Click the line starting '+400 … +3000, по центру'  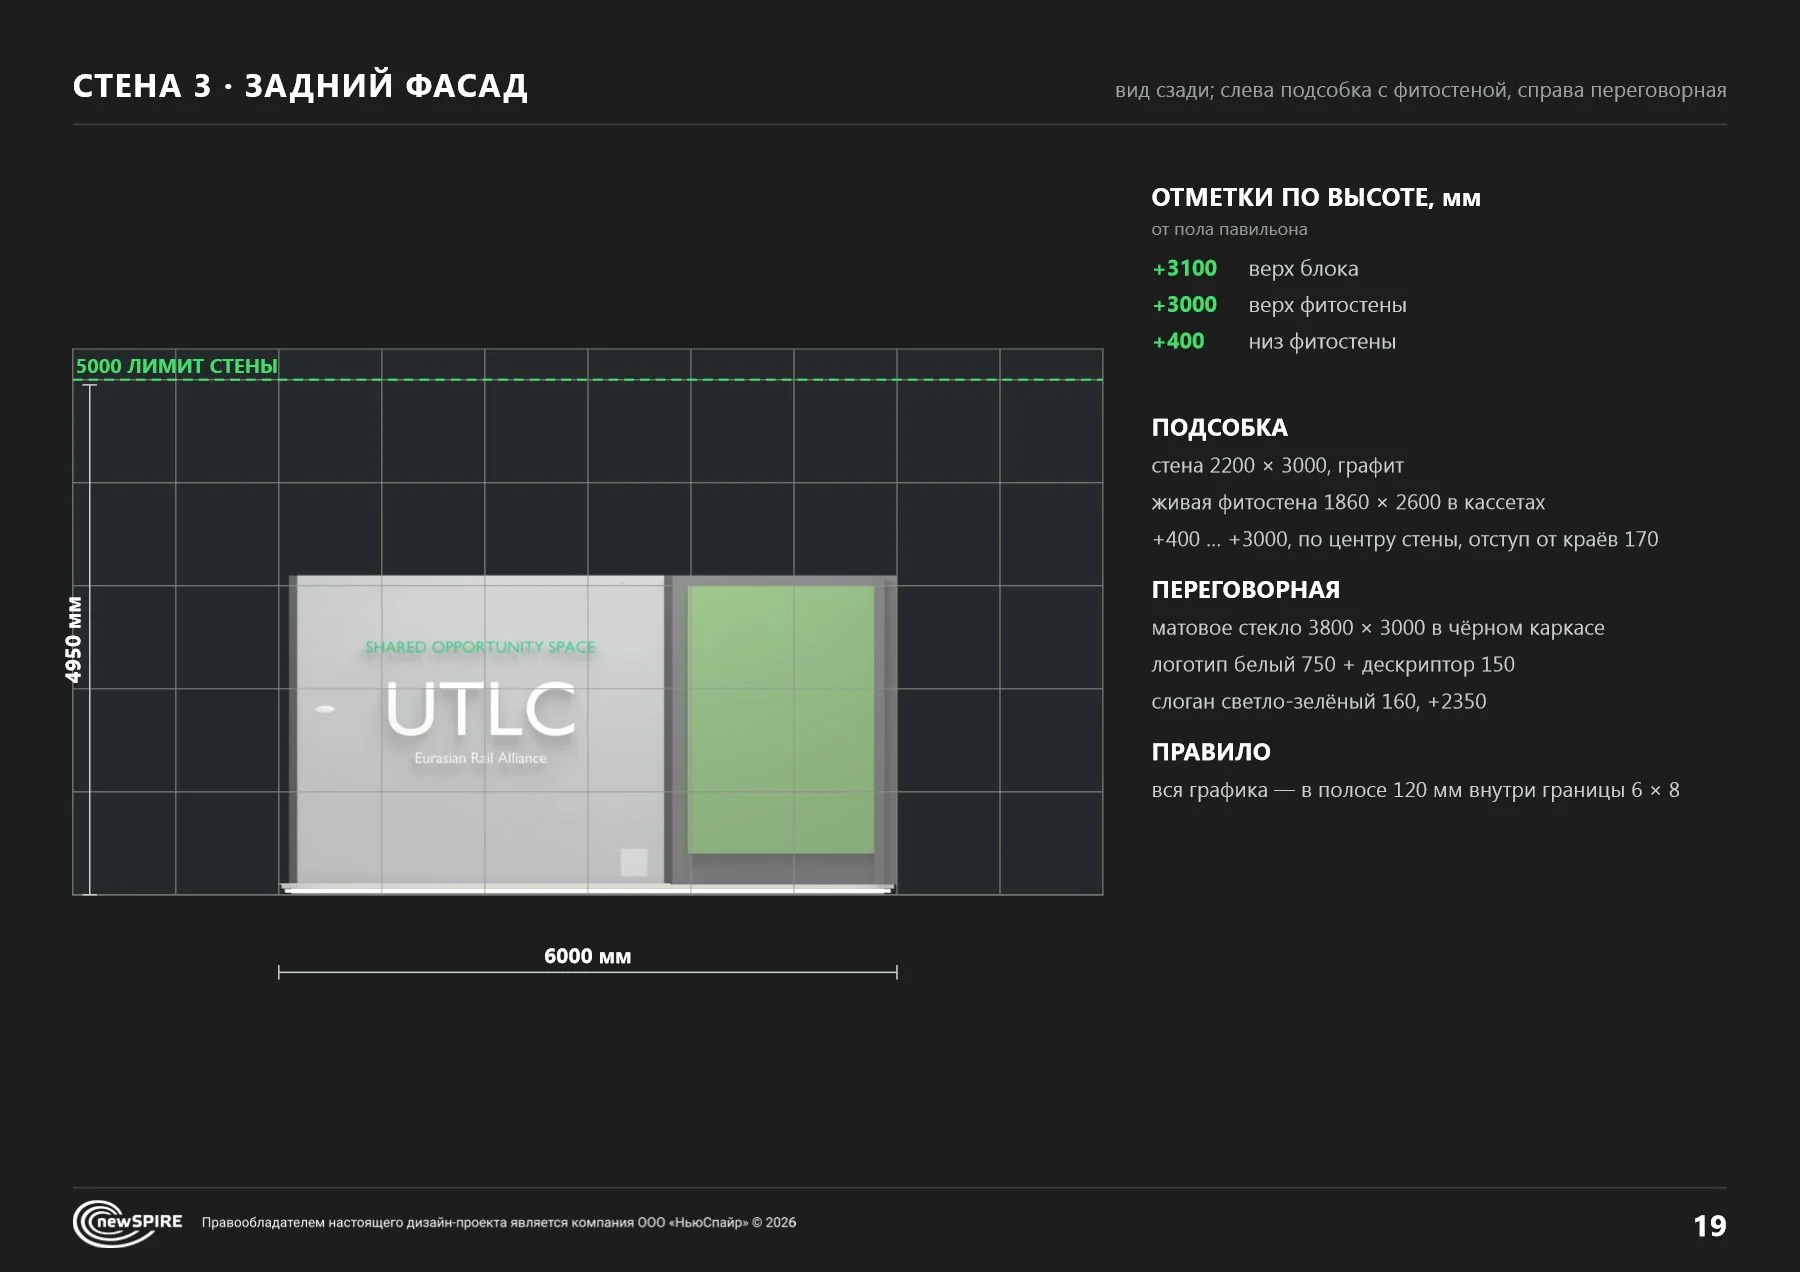coord(1404,540)
